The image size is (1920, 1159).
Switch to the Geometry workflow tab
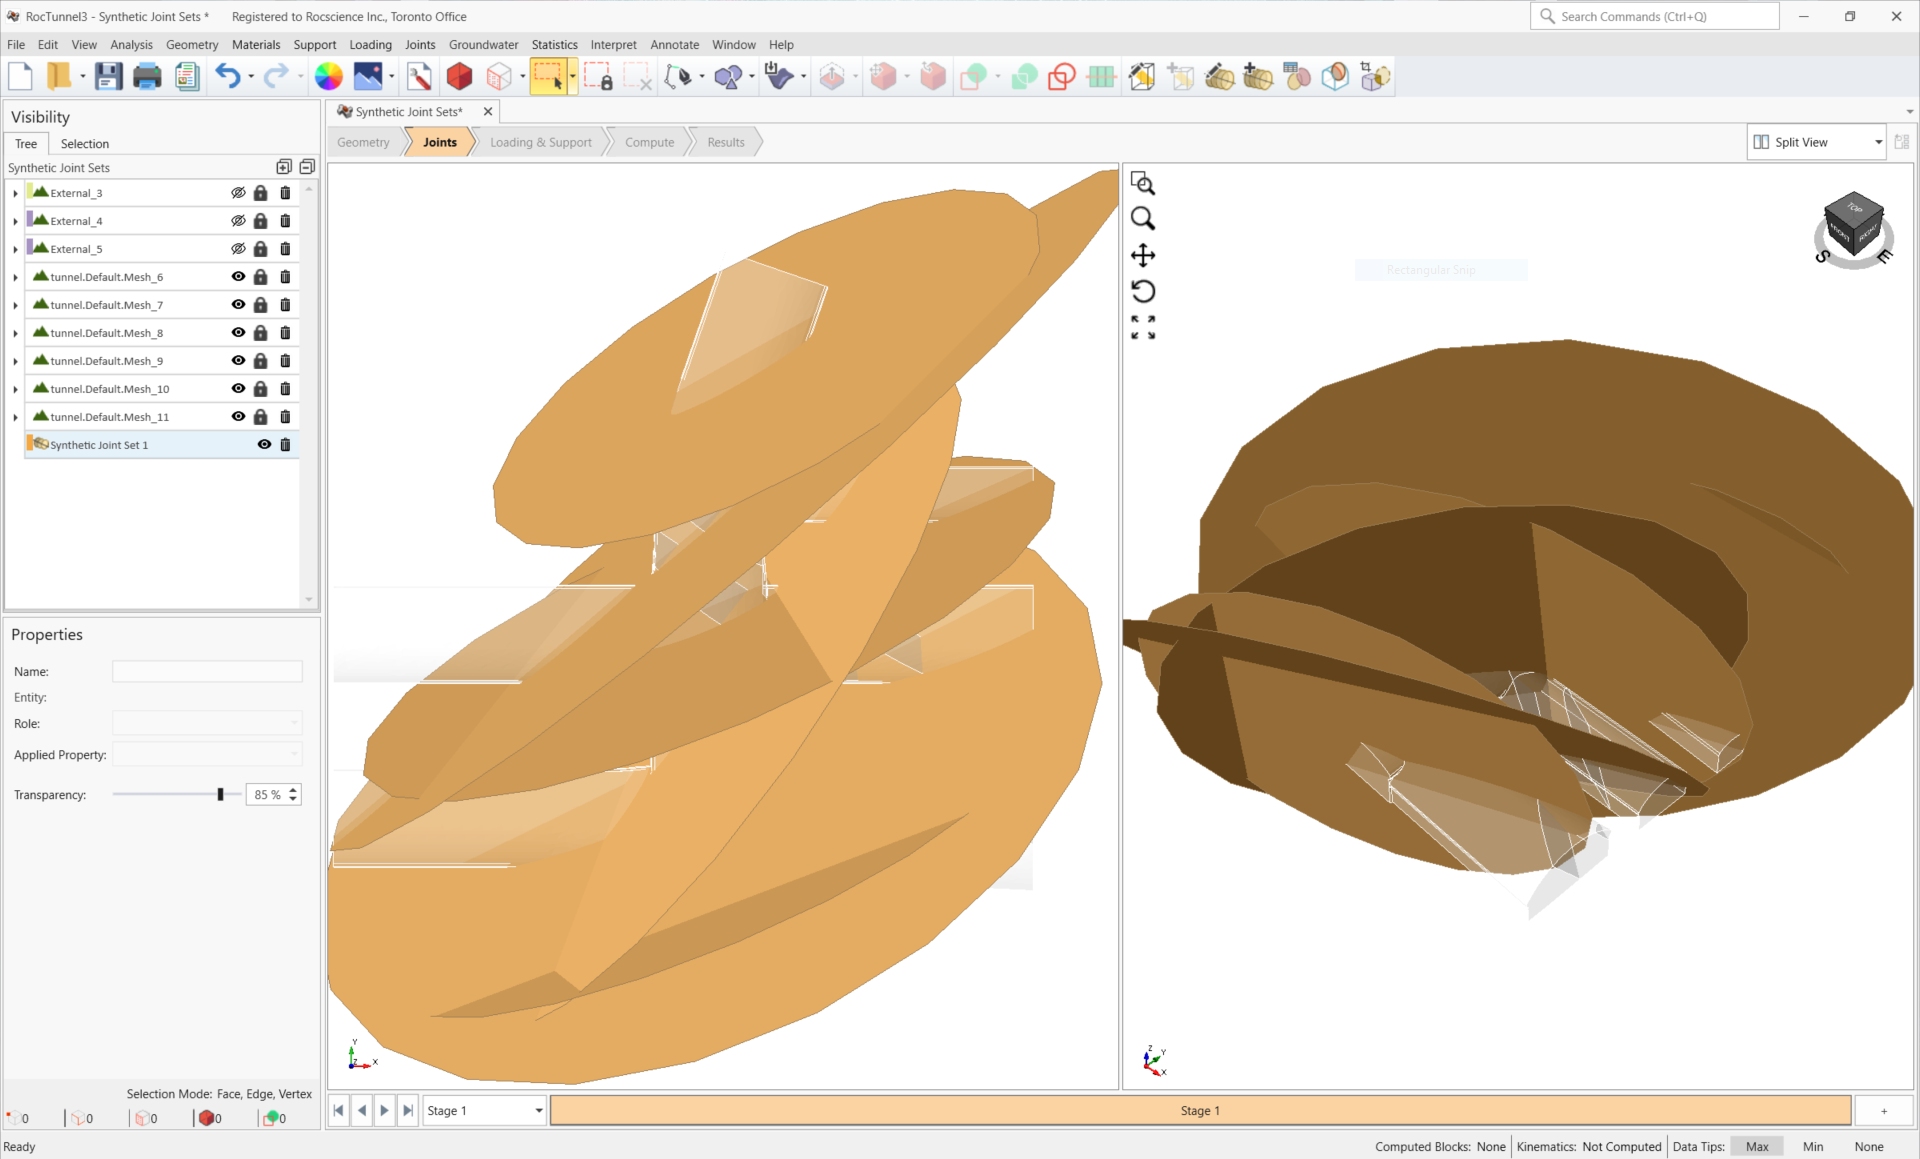click(x=366, y=141)
